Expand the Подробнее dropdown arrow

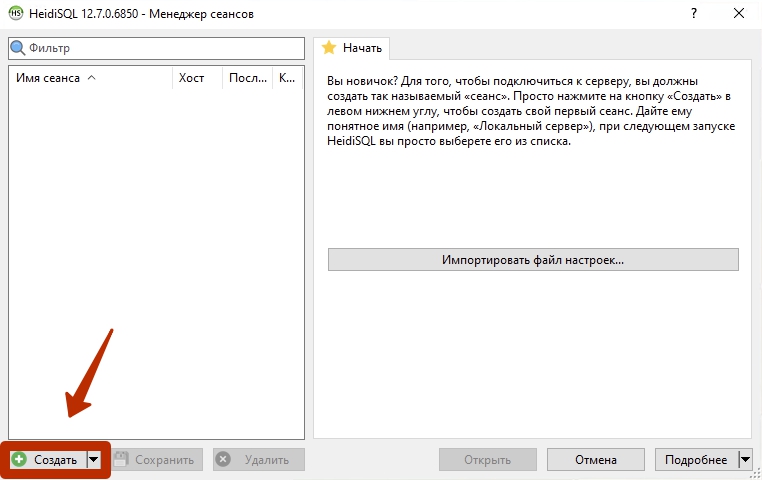tap(745, 460)
